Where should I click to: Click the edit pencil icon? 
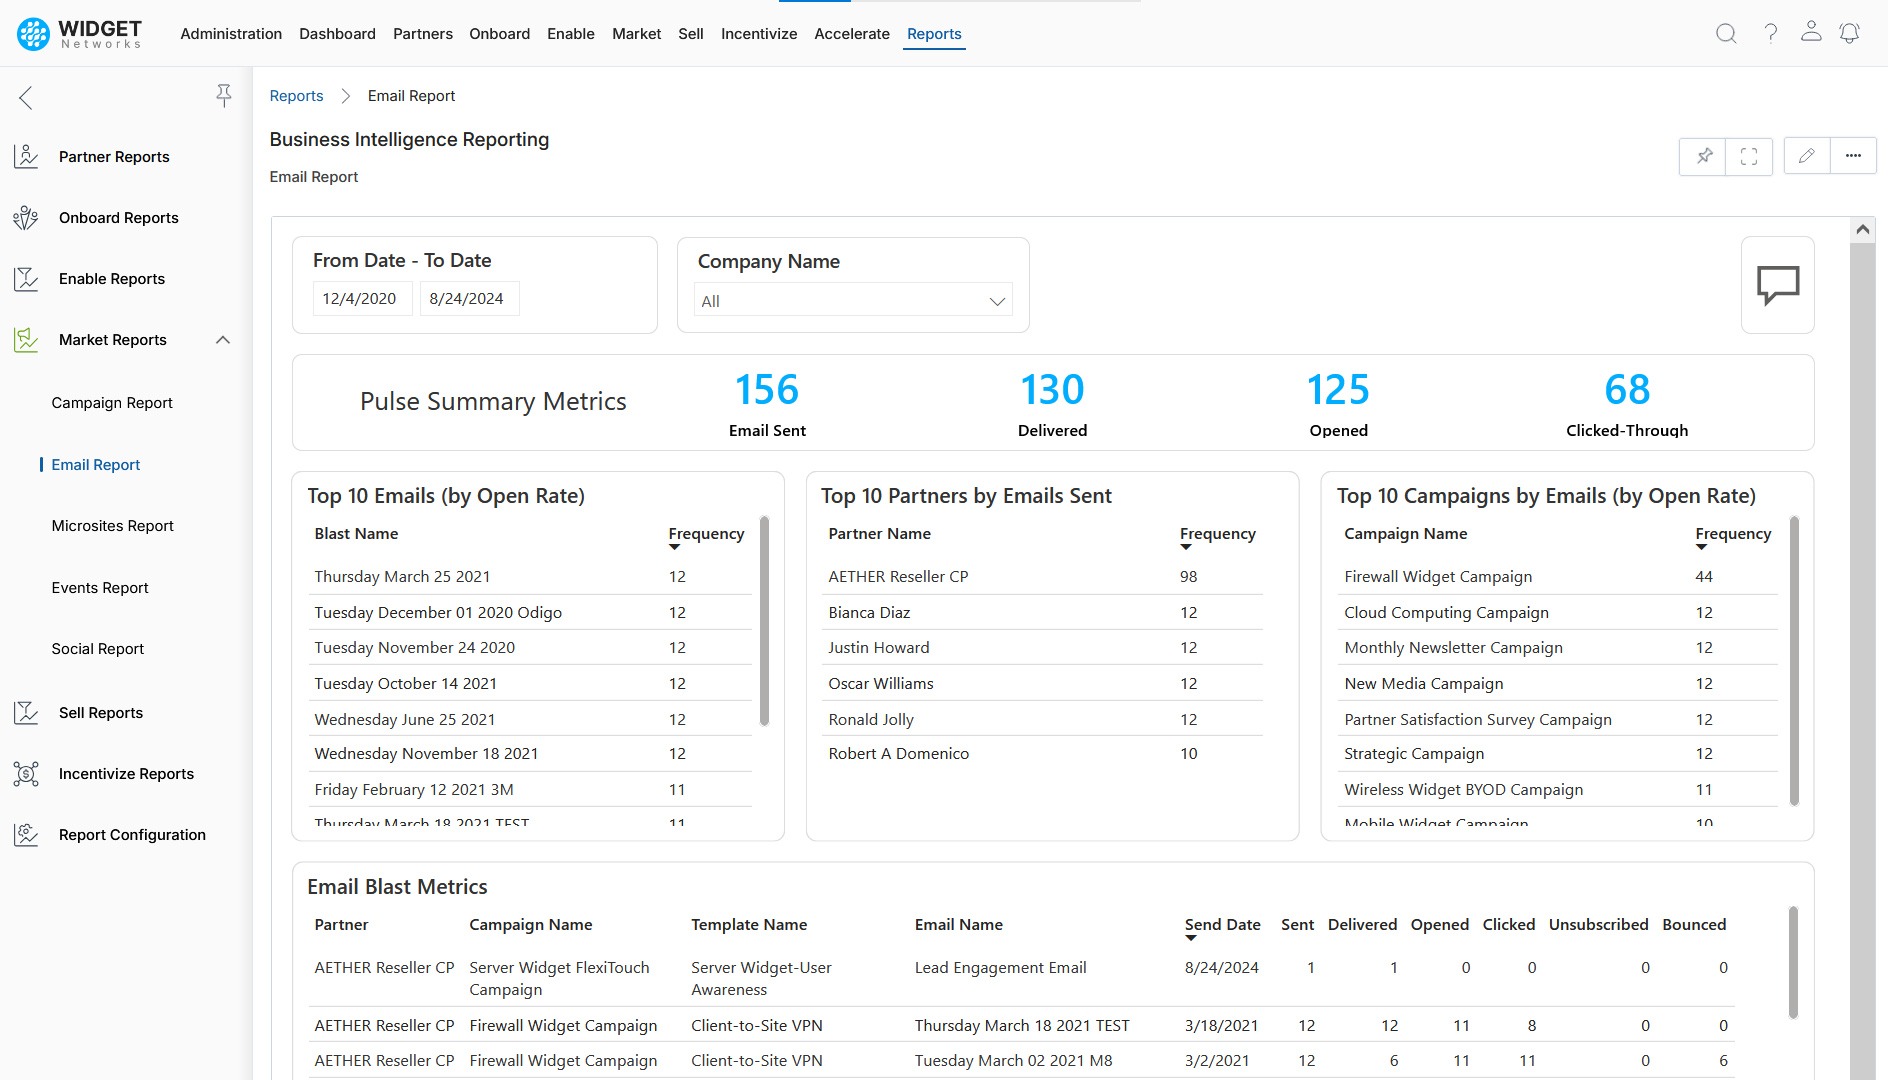click(1806, 156)
